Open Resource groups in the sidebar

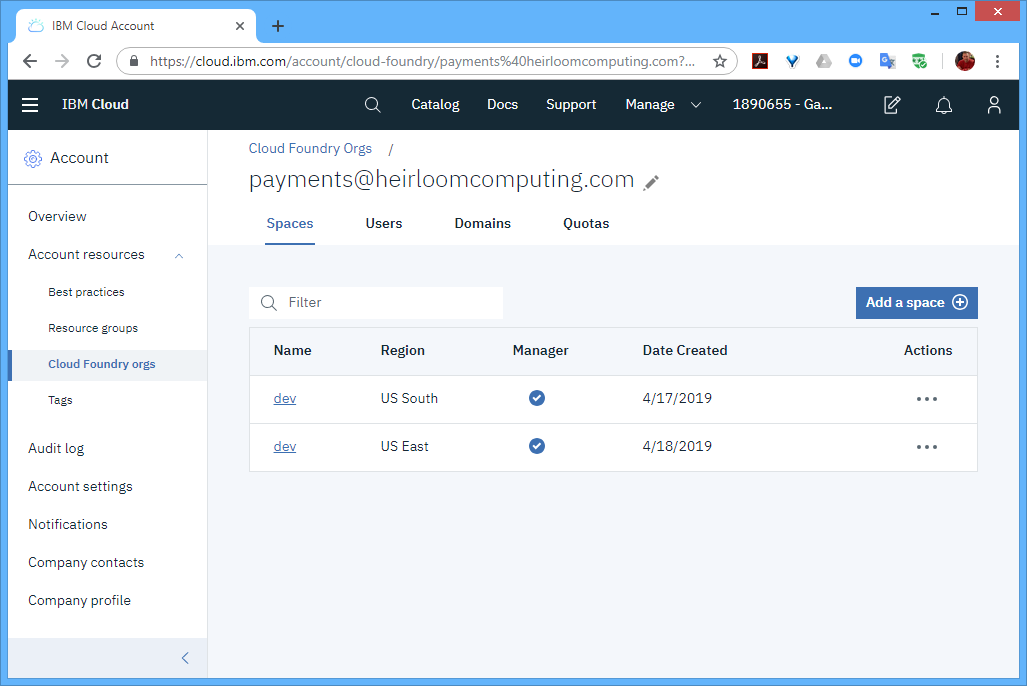[x=93, y=328]
